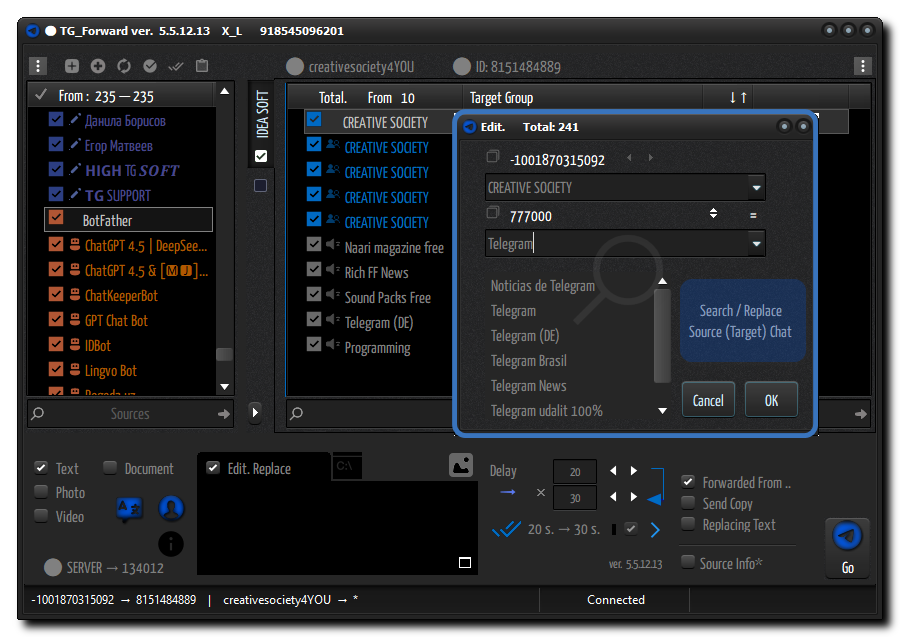Click the add square plus icon in toolbar
This screenshot has width=900, height=637.
coord(72,66)
